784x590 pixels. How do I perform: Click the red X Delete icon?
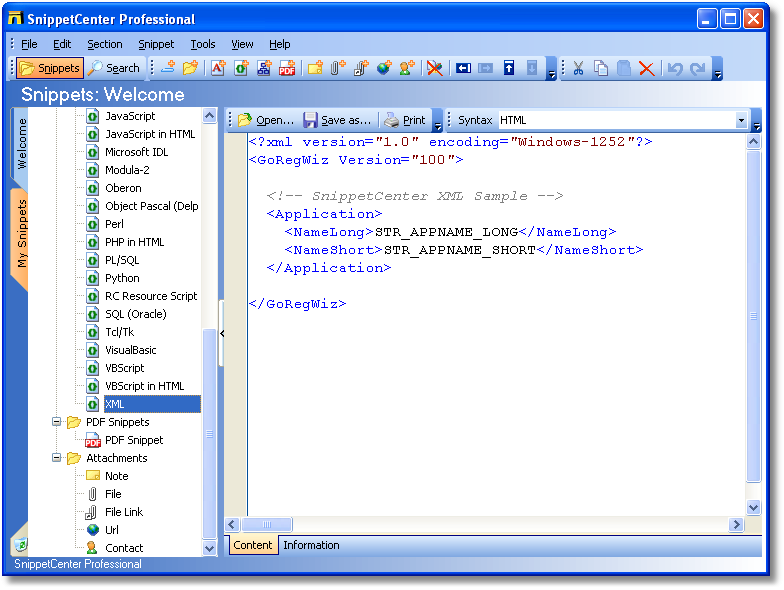click(x=646, y=68)
